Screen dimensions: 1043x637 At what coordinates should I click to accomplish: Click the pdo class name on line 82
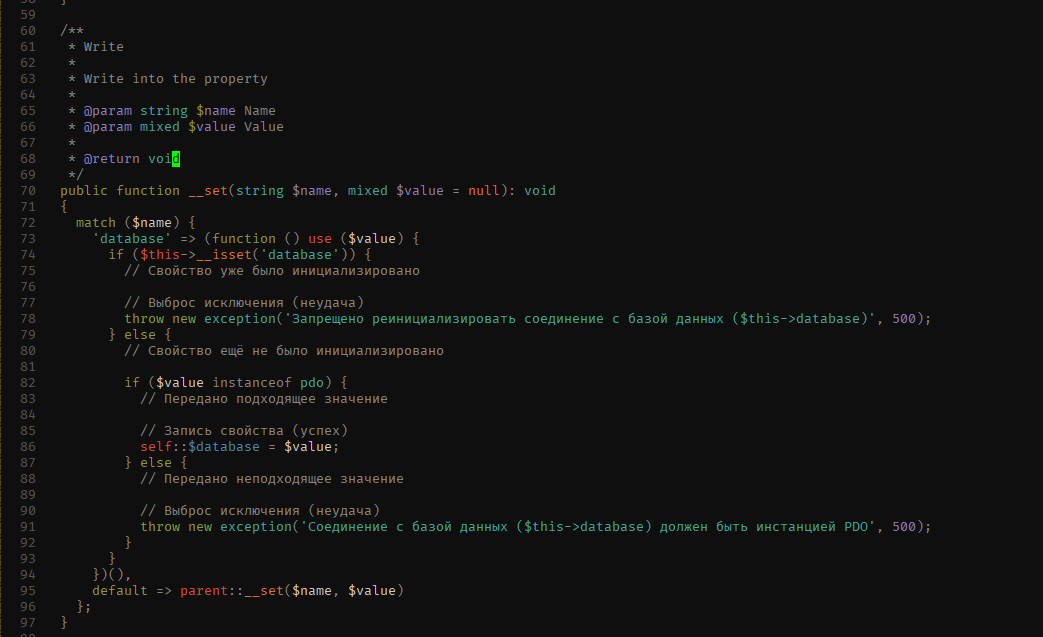[313, 383]
